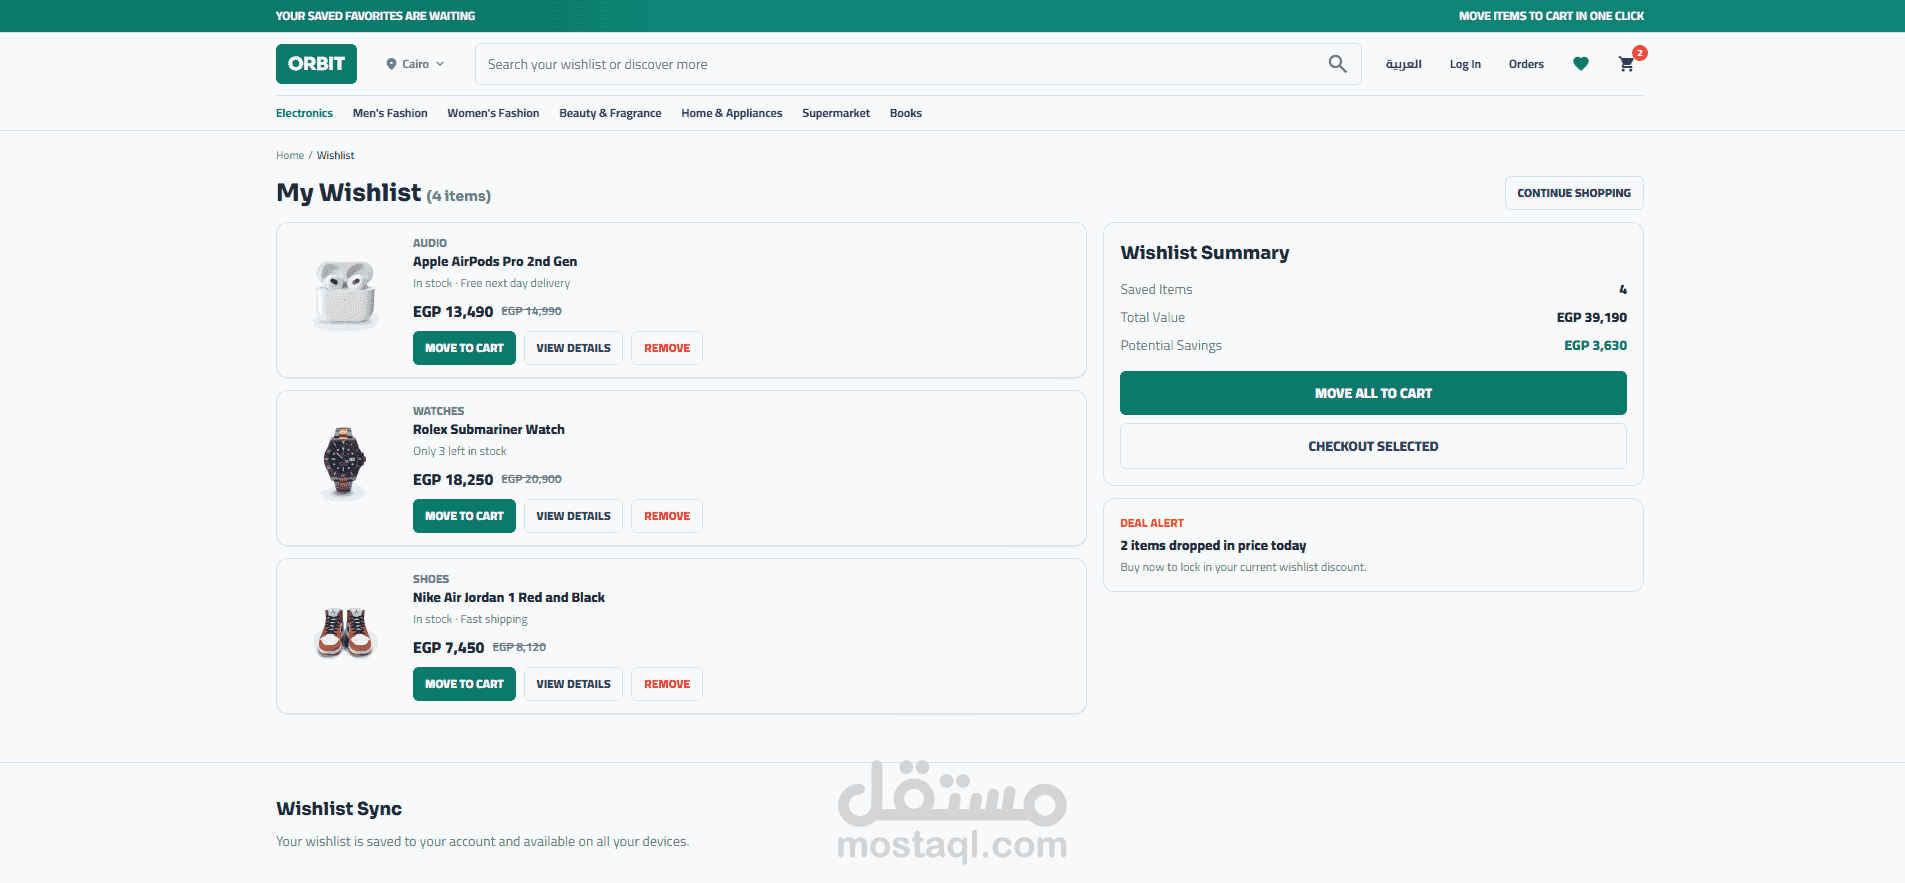The height and width of the screenshot is (883, 1905).
Task: Go to Home via breadcrumb
Action: click(290, 155)
